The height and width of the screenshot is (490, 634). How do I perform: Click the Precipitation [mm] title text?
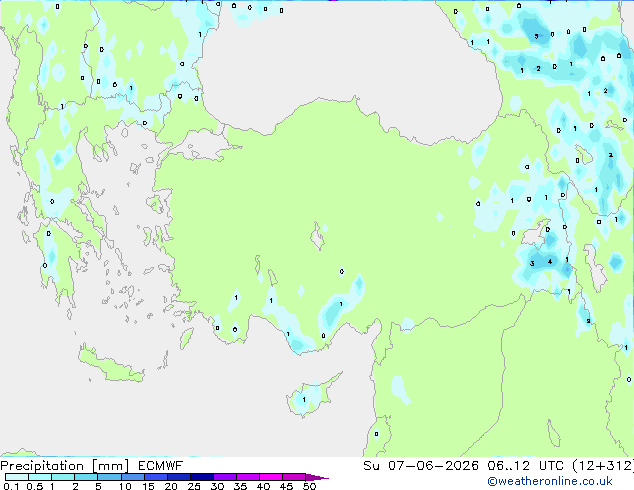click(65, 466)
